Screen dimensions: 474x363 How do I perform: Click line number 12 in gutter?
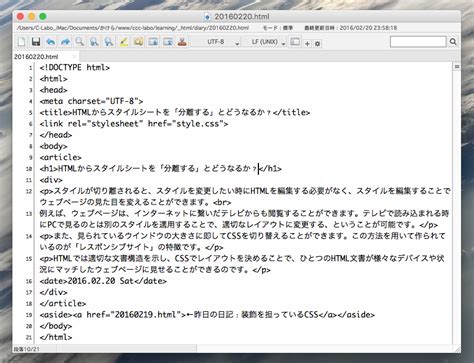coord(29,191)
